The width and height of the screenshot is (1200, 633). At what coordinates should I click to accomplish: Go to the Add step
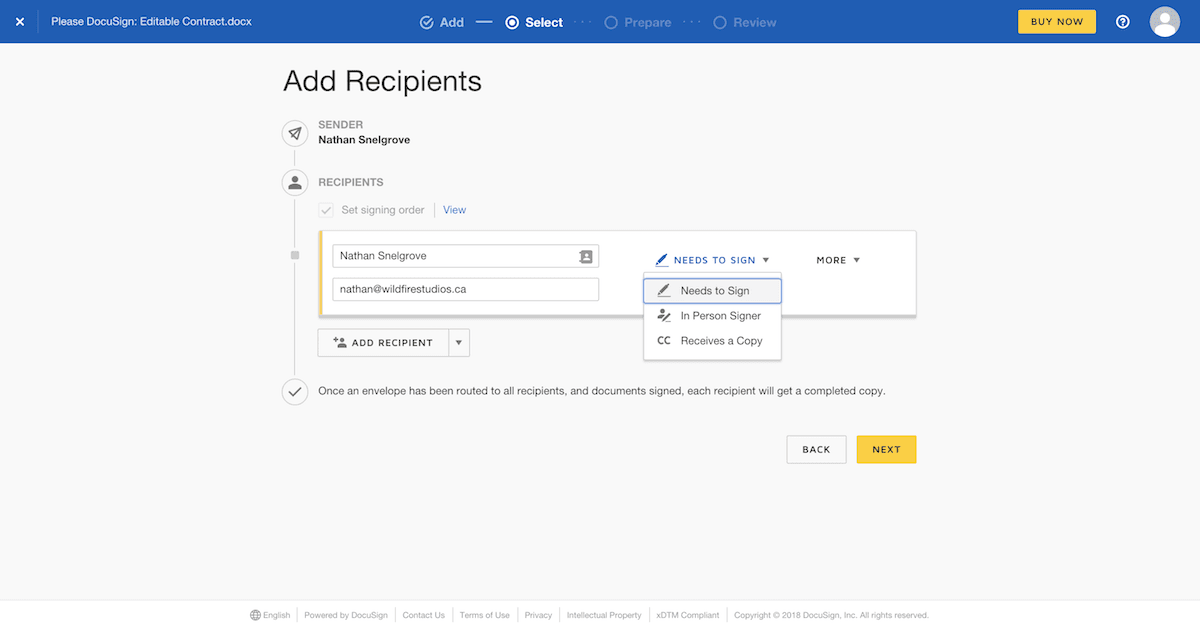tap(442, 22)
